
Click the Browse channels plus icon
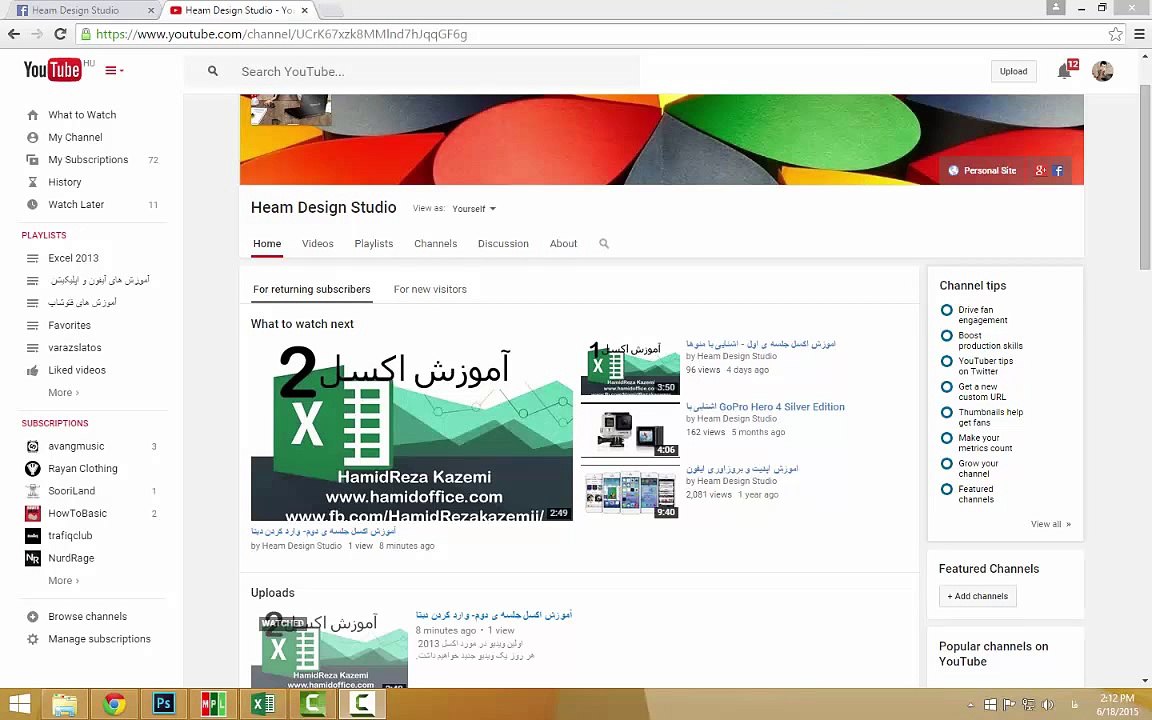[x=32, y=617]
